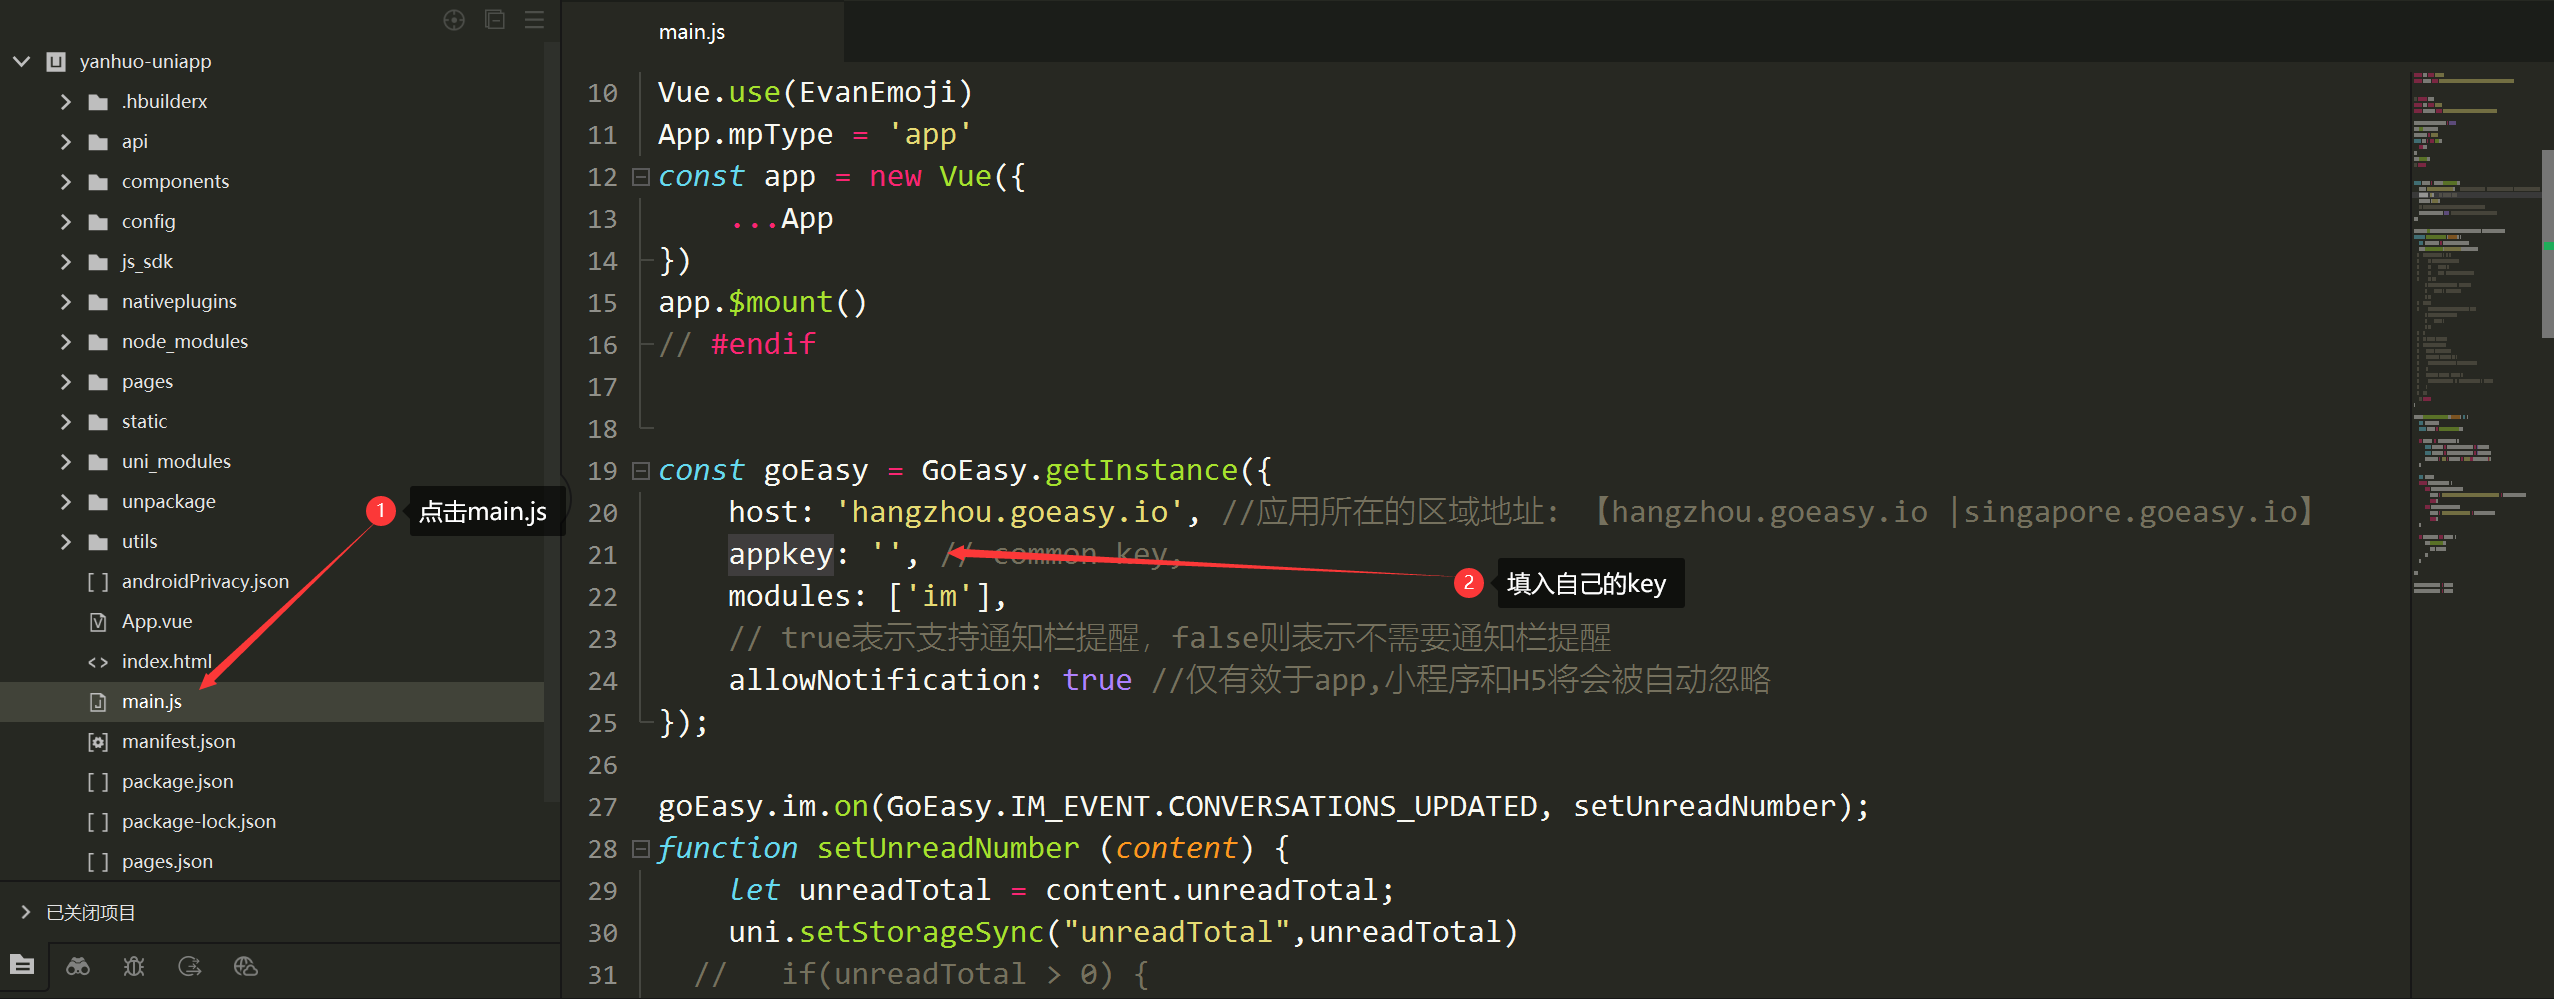Click 'hangzhou.goeasy.io' host string on line 20
Viewport: 2554px width, 999px height.
[x=1009, y=512]
